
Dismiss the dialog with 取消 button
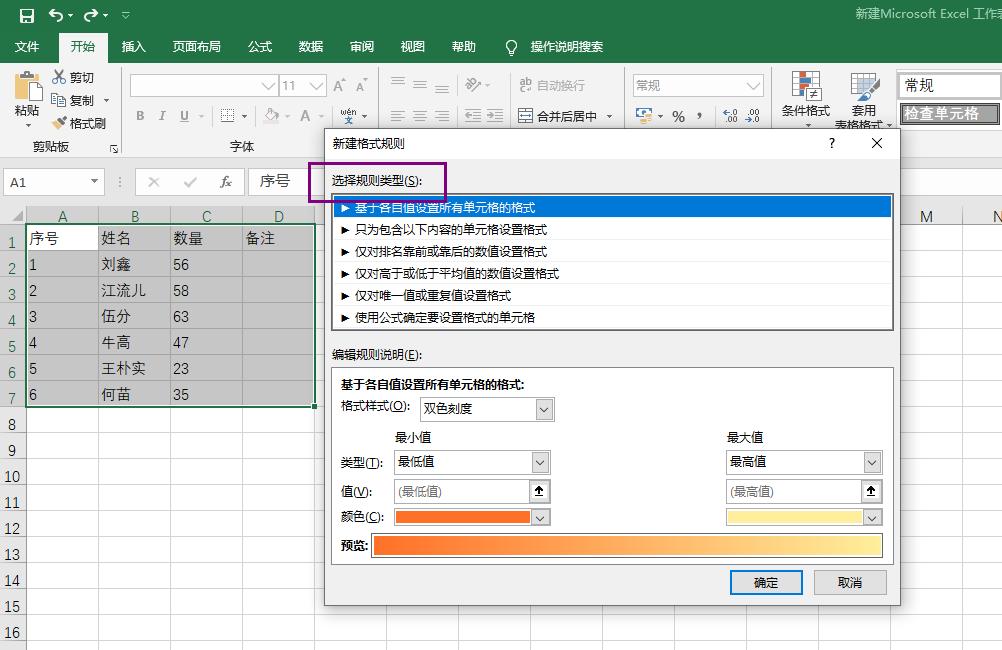[x=849, y=582]
